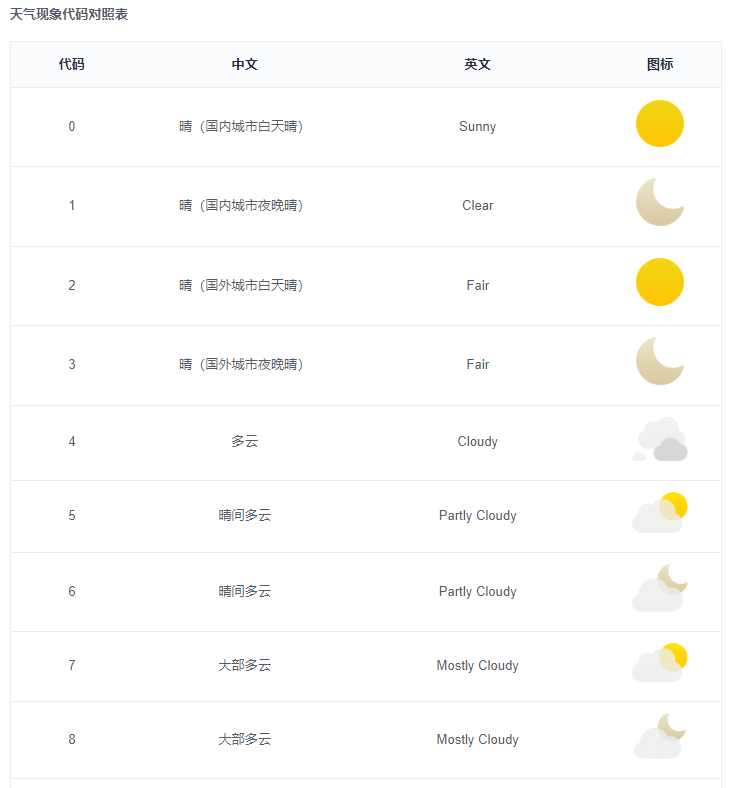Click the "Clear" English name cell
Viewport: 735px width, 788px height.
[x=477, y=206]
